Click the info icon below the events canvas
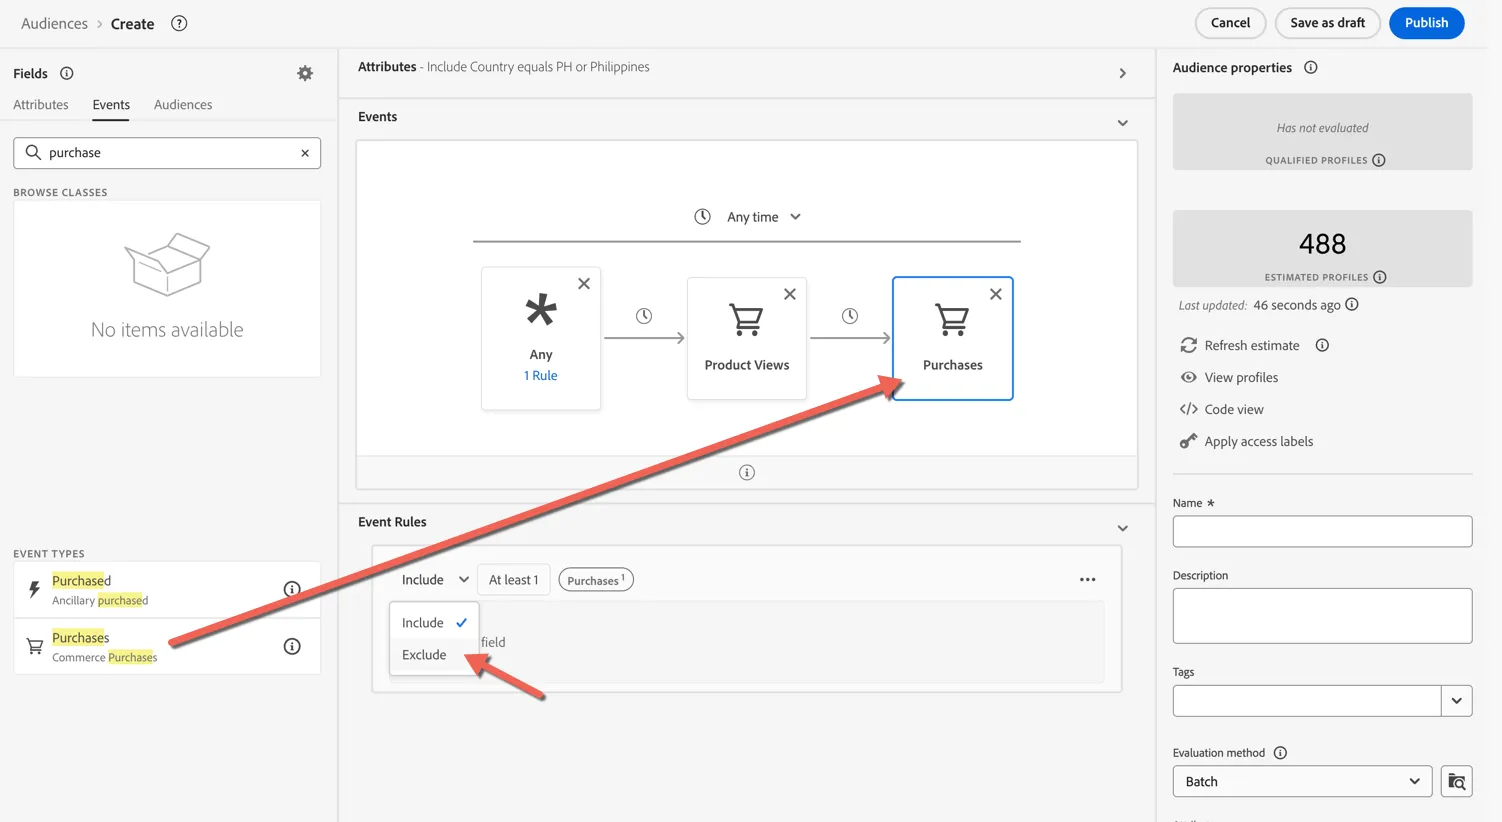This screenshot has width=1502, height=822. tap(747, 472)
